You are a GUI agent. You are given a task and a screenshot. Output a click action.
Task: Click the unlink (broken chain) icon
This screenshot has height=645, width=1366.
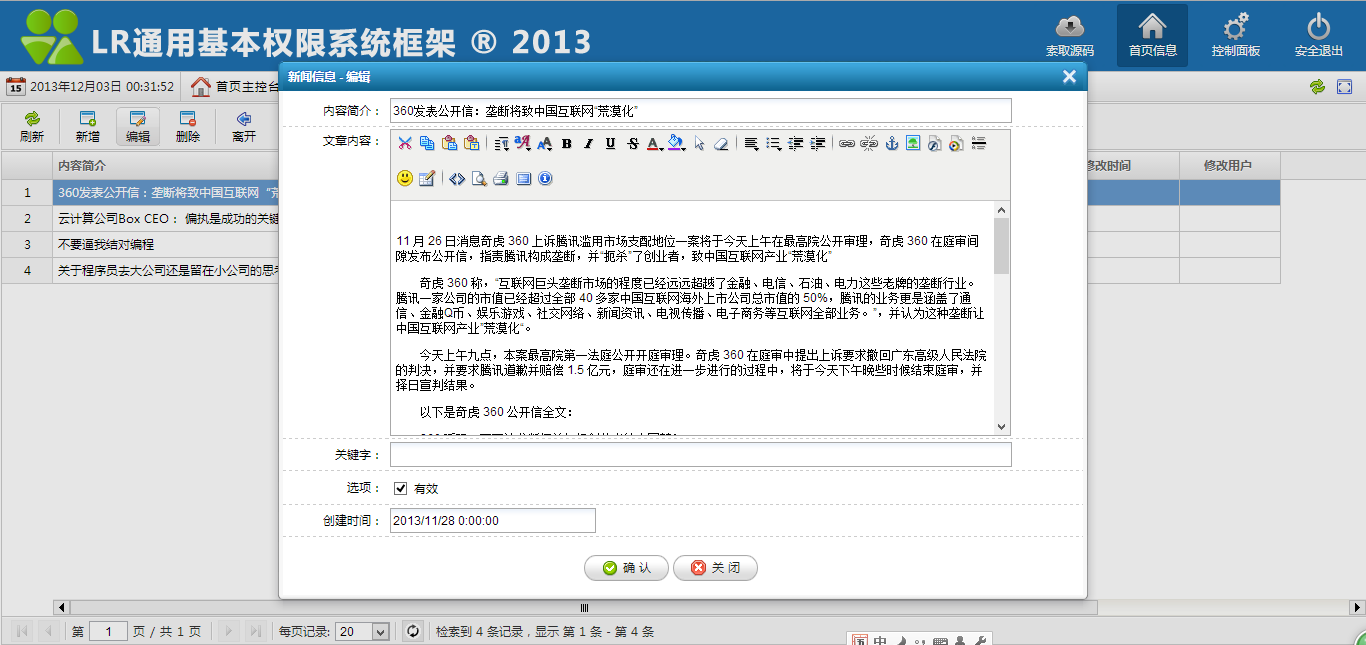869,143
